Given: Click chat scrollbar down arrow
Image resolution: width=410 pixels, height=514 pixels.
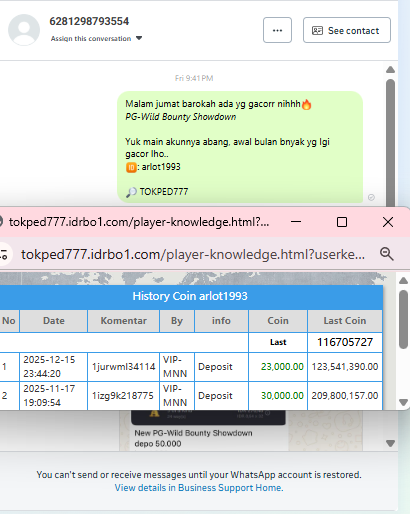Looking at the screenshot, I should pyautogui.click(x=390, y=443).
